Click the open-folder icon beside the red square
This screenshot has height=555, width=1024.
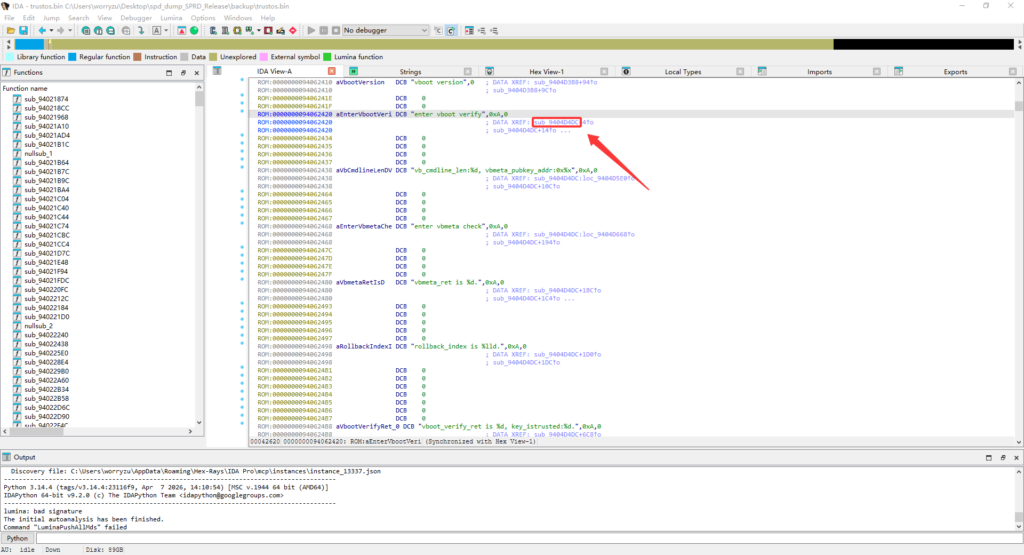pos(280,31)
